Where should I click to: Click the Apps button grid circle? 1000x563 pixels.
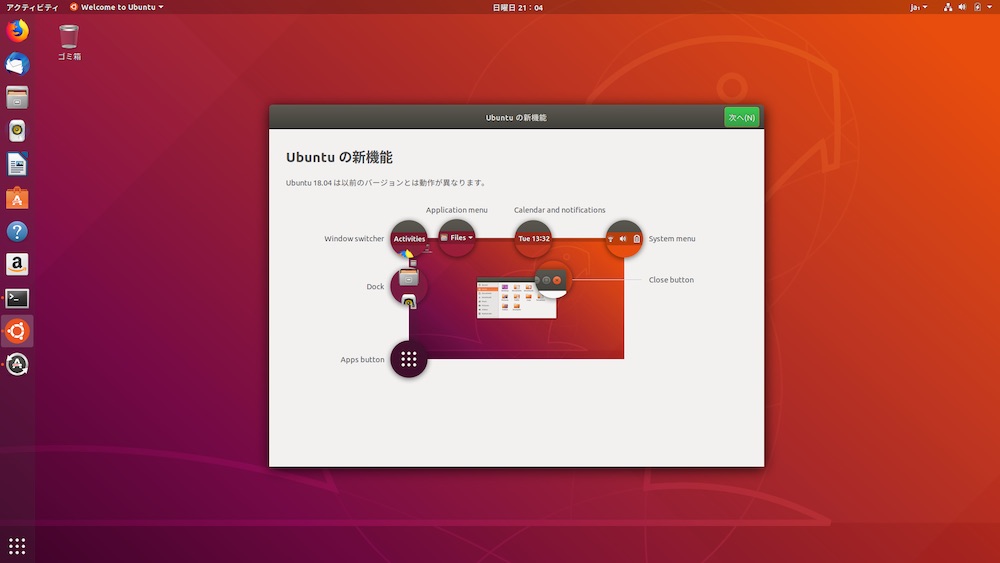(x=409, y=359)
